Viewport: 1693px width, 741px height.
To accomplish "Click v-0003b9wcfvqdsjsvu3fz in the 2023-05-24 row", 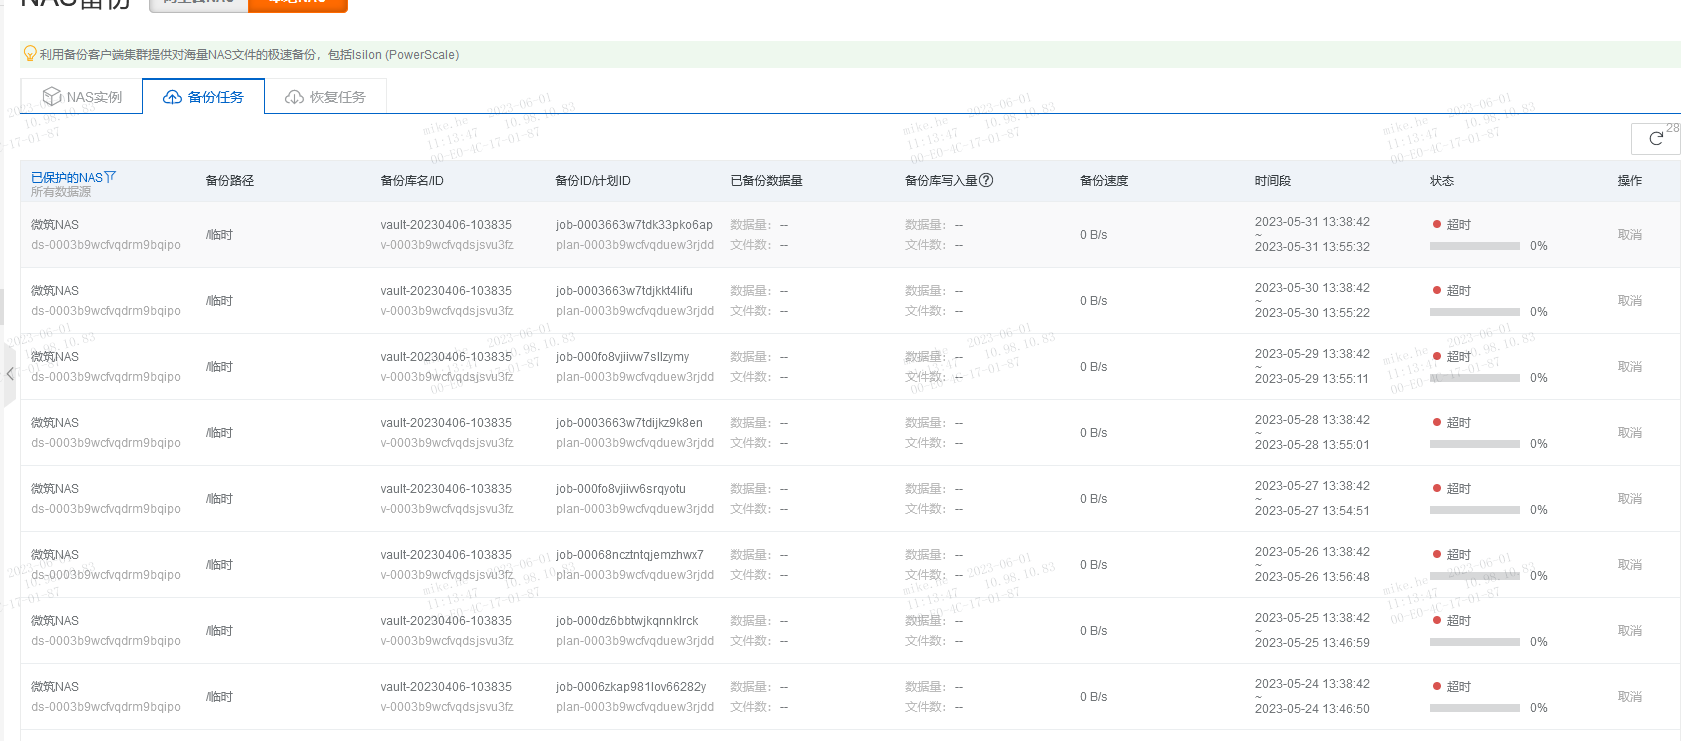I will (x=447, y=707).
